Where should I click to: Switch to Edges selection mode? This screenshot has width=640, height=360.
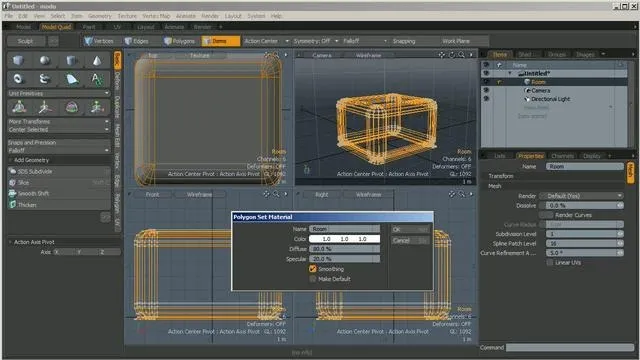[x=137, y=41]
